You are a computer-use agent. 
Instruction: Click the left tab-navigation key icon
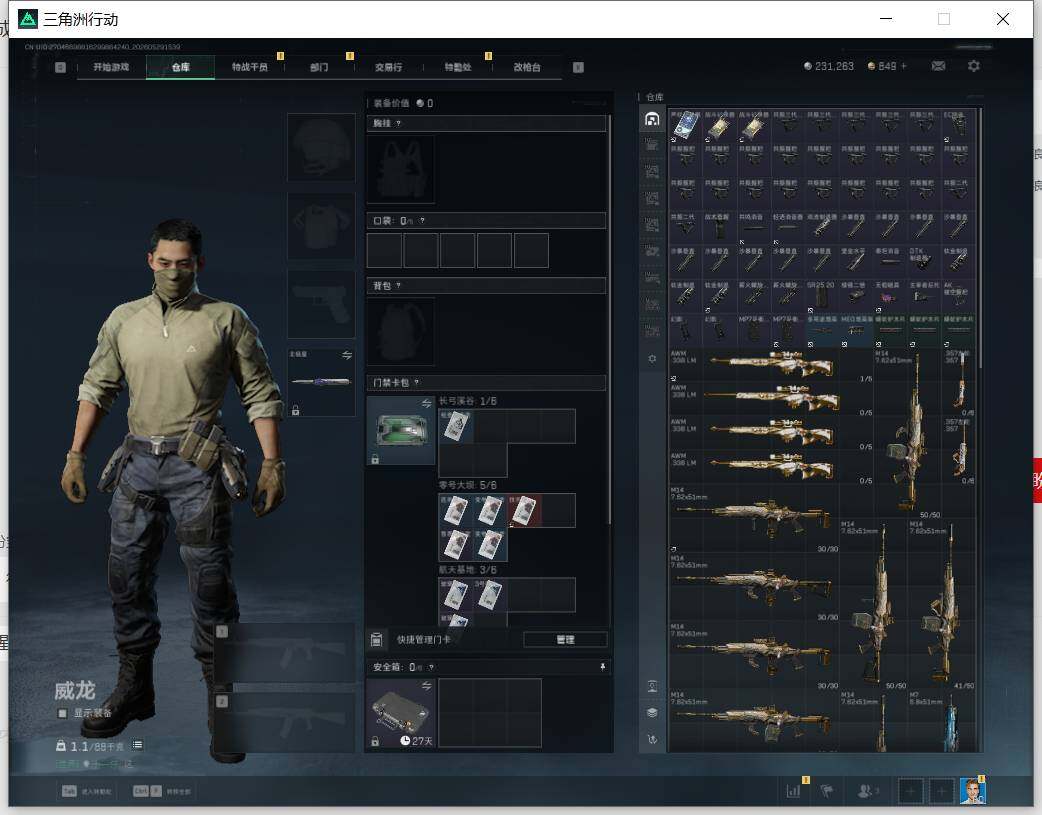coord(60,67)
